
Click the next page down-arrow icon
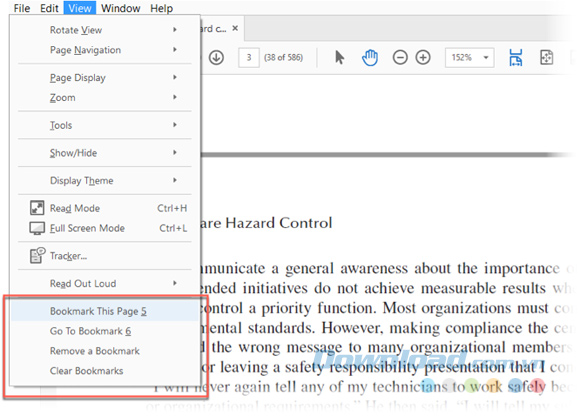(216, 57)
